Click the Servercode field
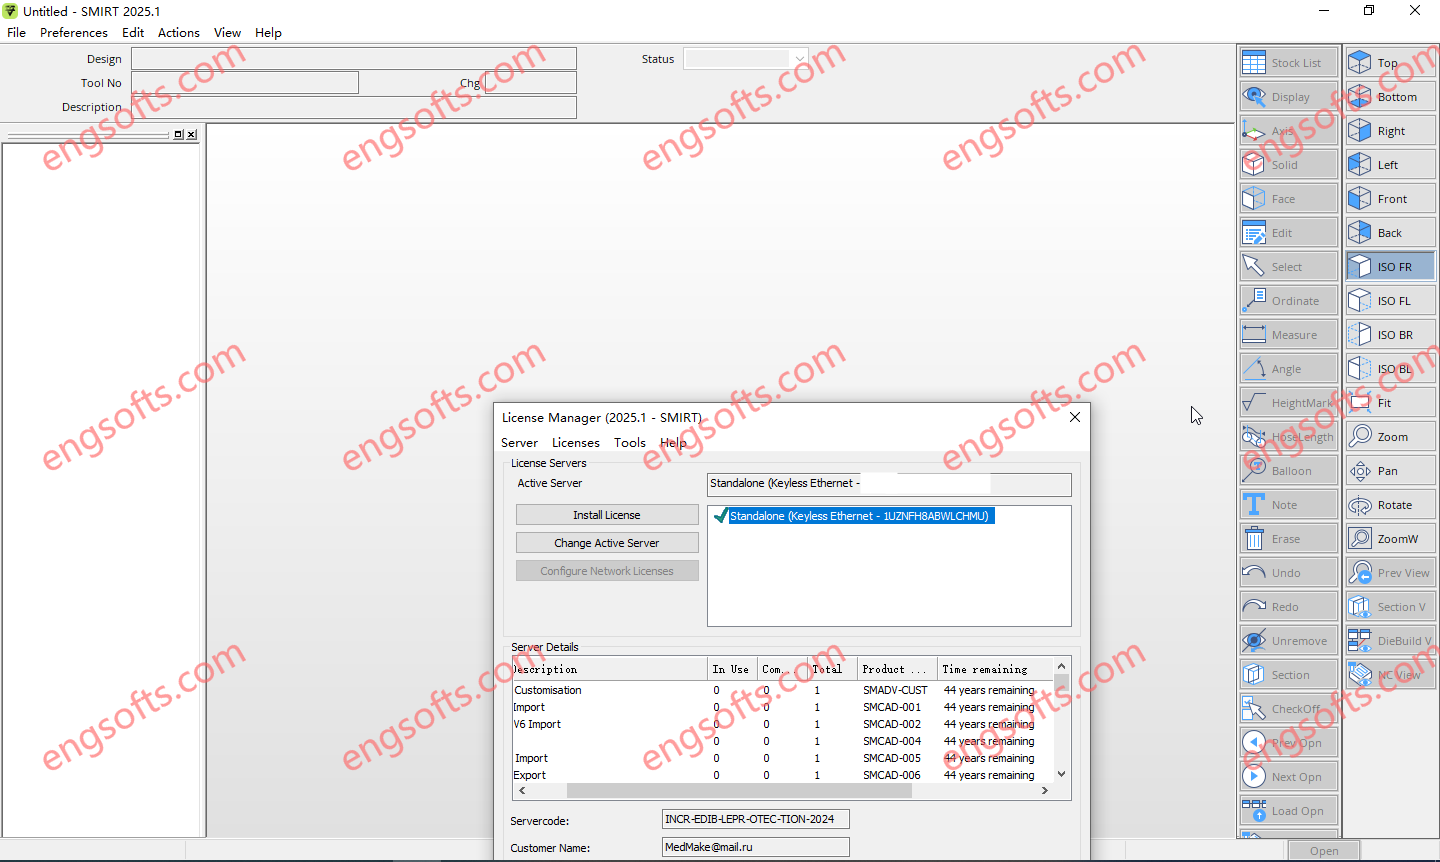The width and height of the screenshot is (1440, 862). click(x=756, y=819)
